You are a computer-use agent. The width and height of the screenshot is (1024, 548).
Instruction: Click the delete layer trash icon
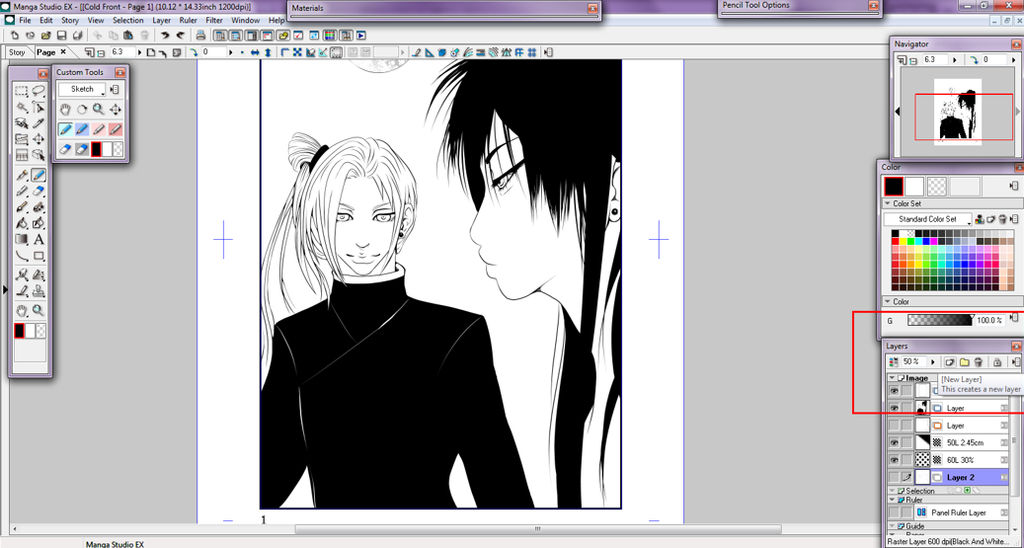click(x=978, y=362)
